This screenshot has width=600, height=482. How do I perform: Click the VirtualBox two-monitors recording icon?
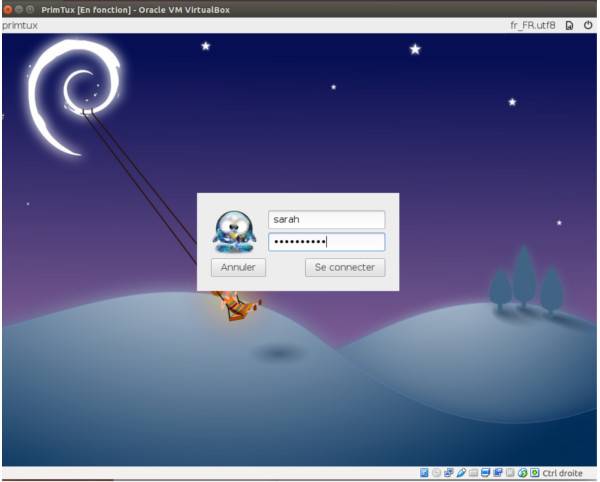[x=498, y=473]
